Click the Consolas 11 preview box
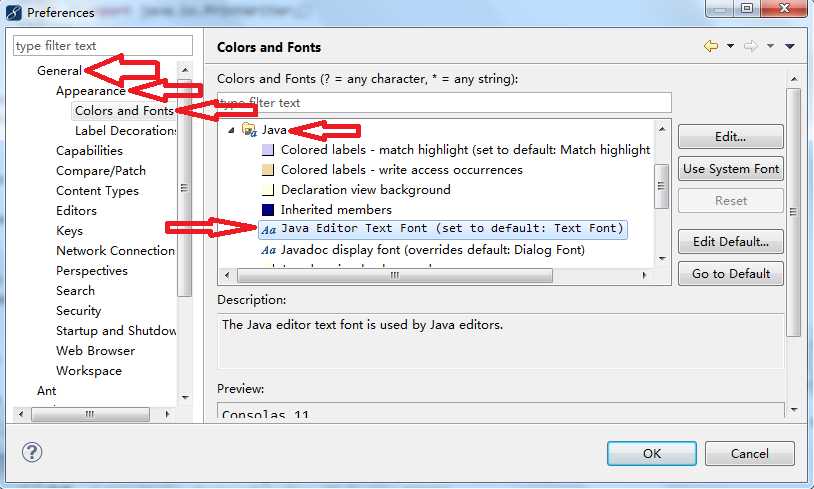This screenshot has width=814, height=489. pyautogui.click(x=500, y=410)
